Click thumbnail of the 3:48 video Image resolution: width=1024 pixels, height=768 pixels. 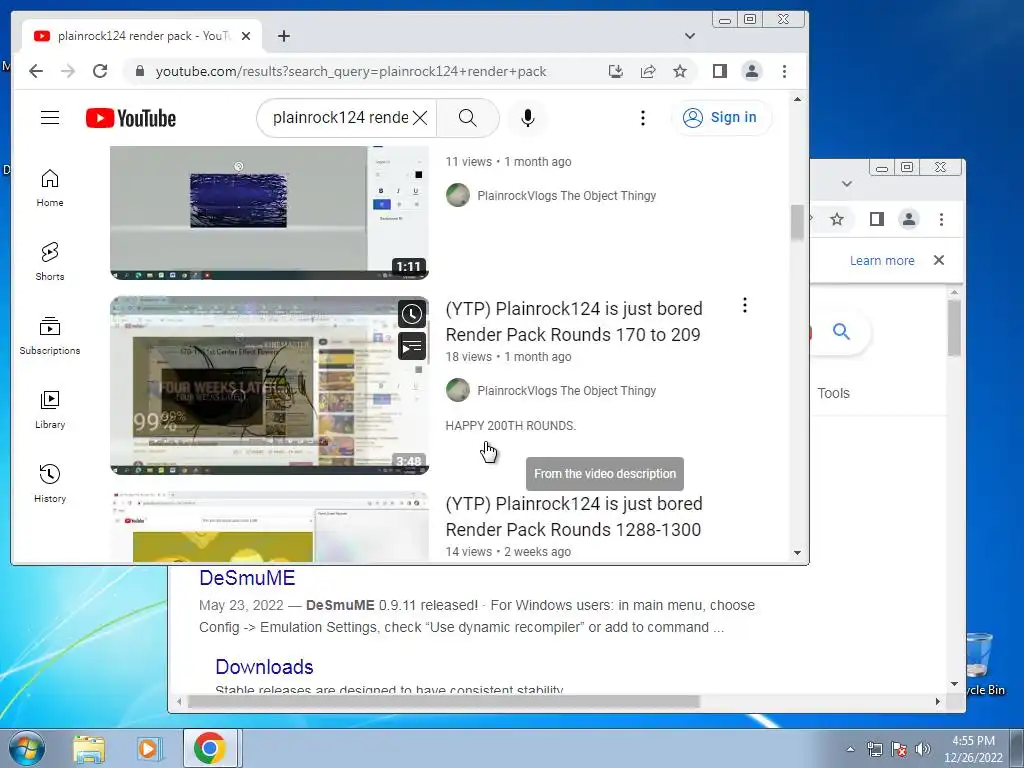coord(269,385)
